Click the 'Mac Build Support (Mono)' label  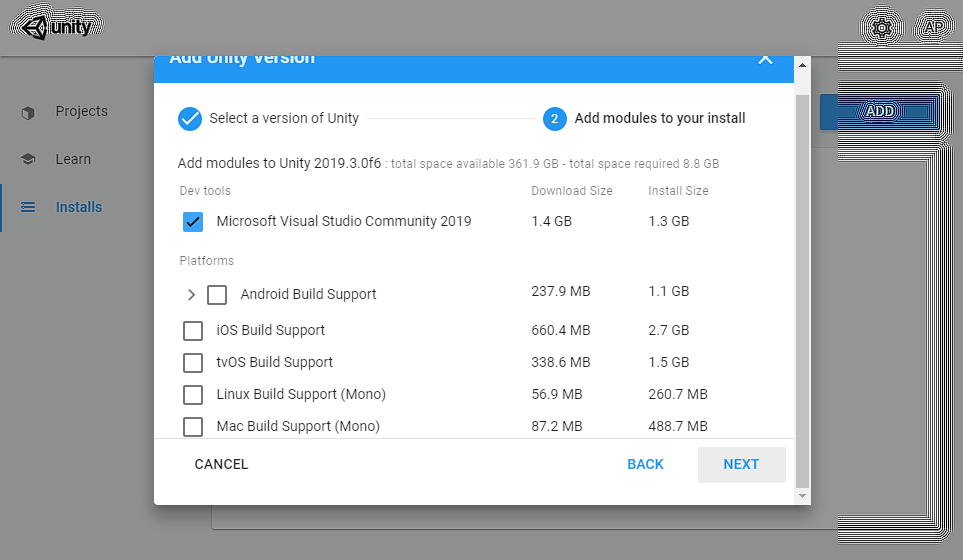(298, 427)
